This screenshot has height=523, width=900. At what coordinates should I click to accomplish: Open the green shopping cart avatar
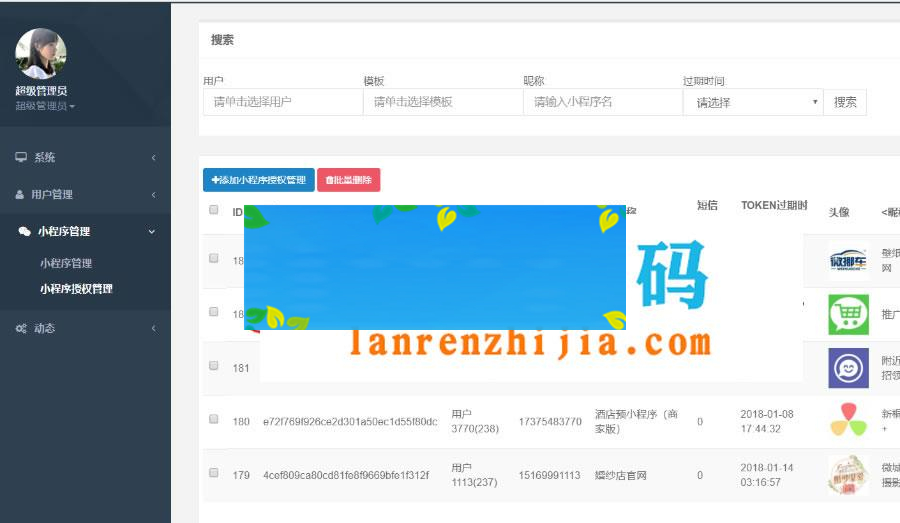point(848,314)
